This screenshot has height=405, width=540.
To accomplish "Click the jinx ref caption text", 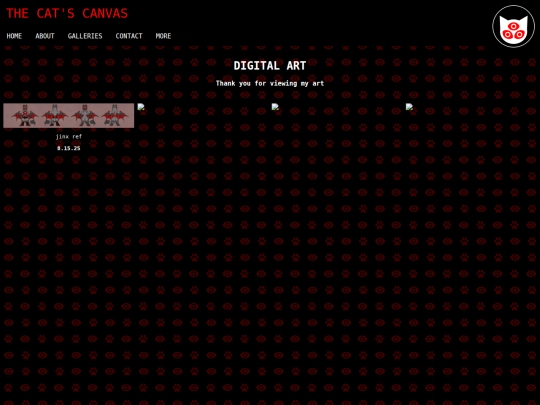I will (x=69, y=136).
